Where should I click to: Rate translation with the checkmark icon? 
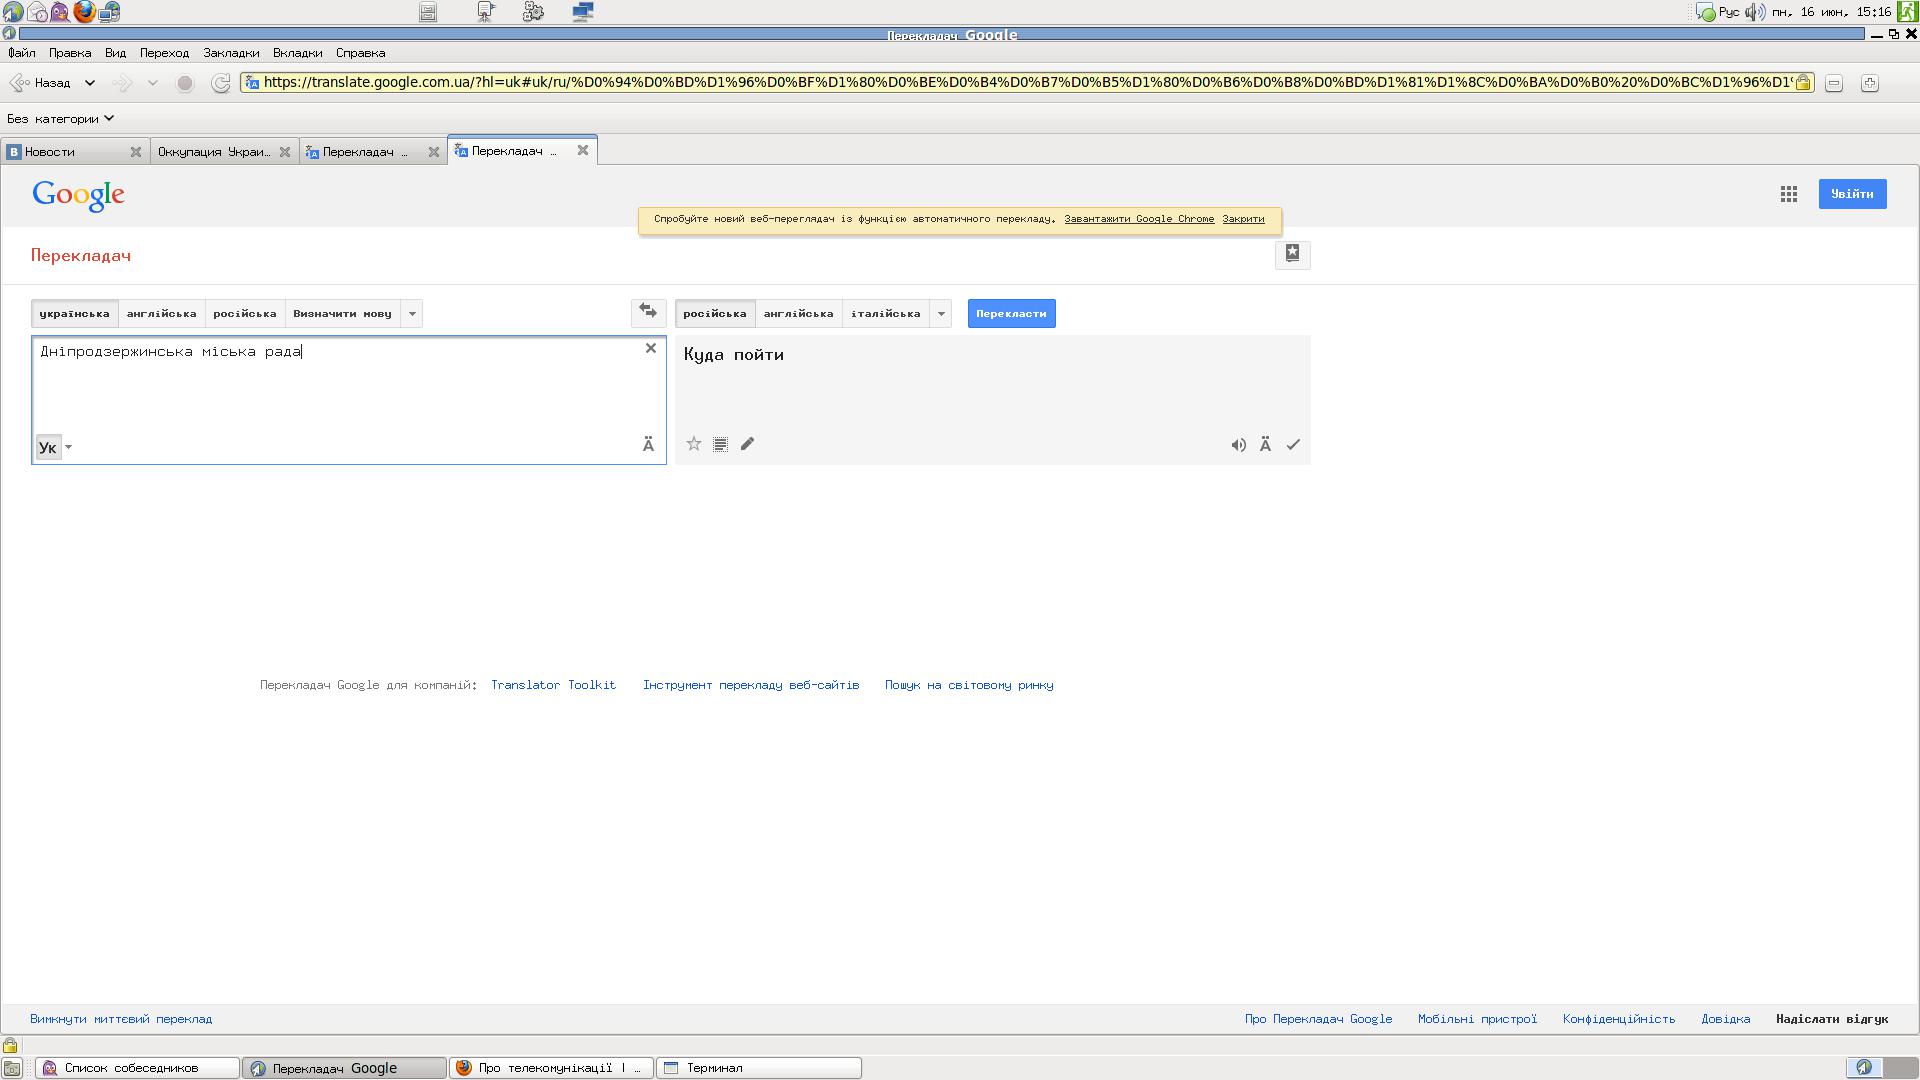click(1293, 445)
